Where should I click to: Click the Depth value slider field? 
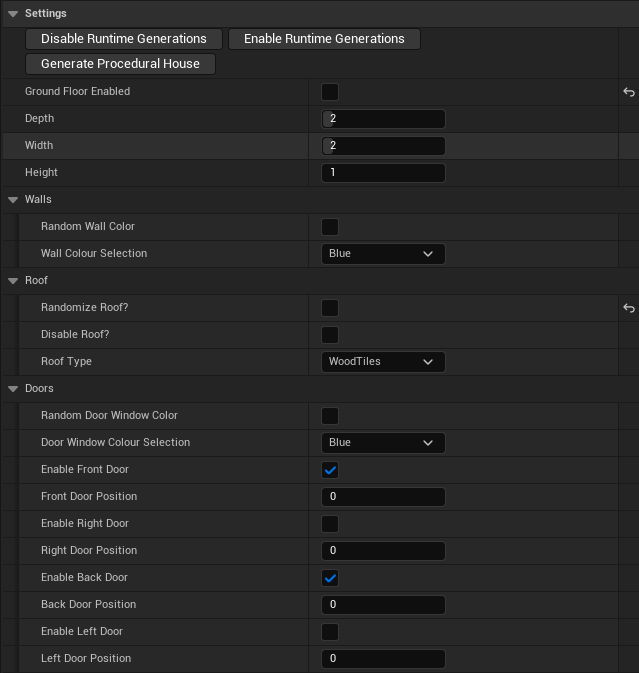383,119
